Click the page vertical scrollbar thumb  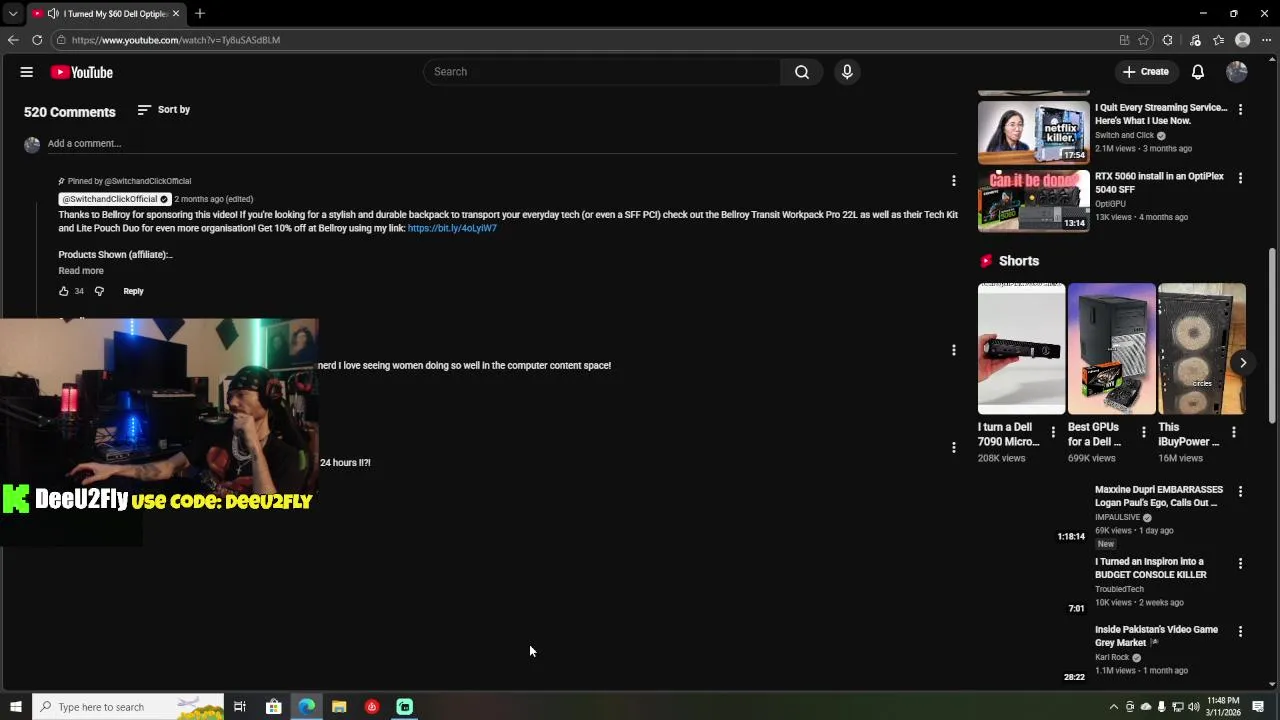point(1272,335)
